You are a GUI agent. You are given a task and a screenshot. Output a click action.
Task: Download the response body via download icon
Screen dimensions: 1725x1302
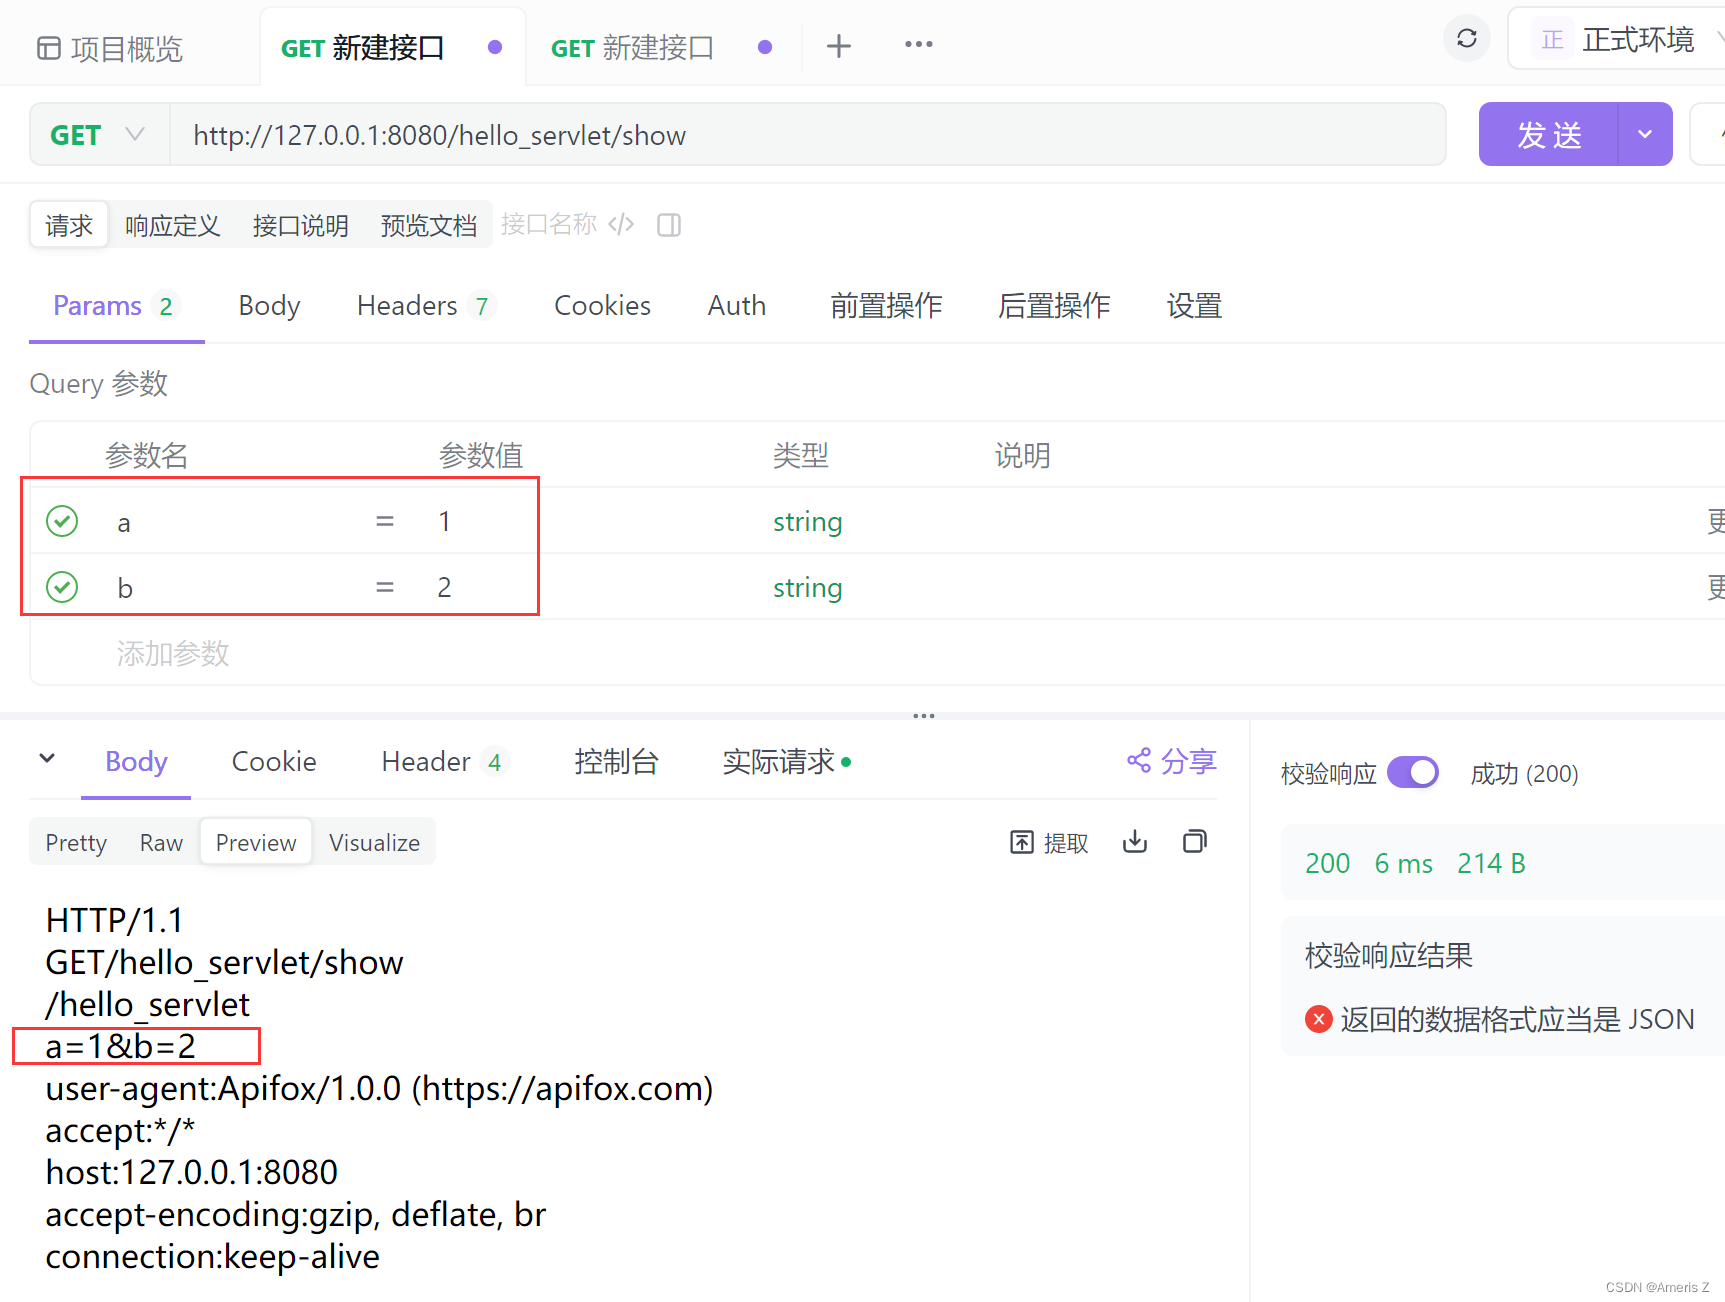point(1134,842)
